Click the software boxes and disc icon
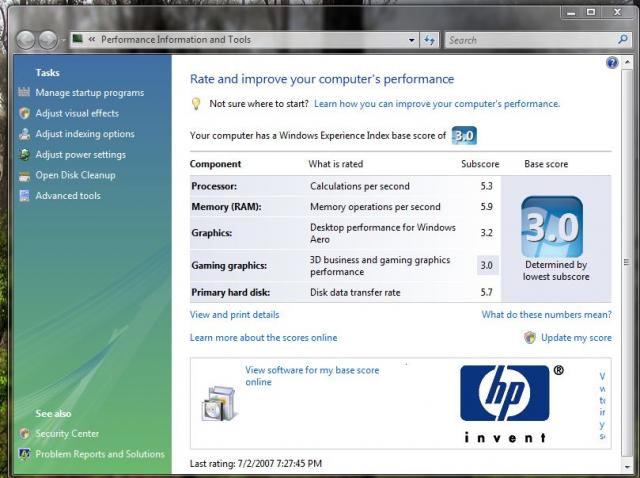The width and height of the screenshot is (640, 478). point(219,404)
